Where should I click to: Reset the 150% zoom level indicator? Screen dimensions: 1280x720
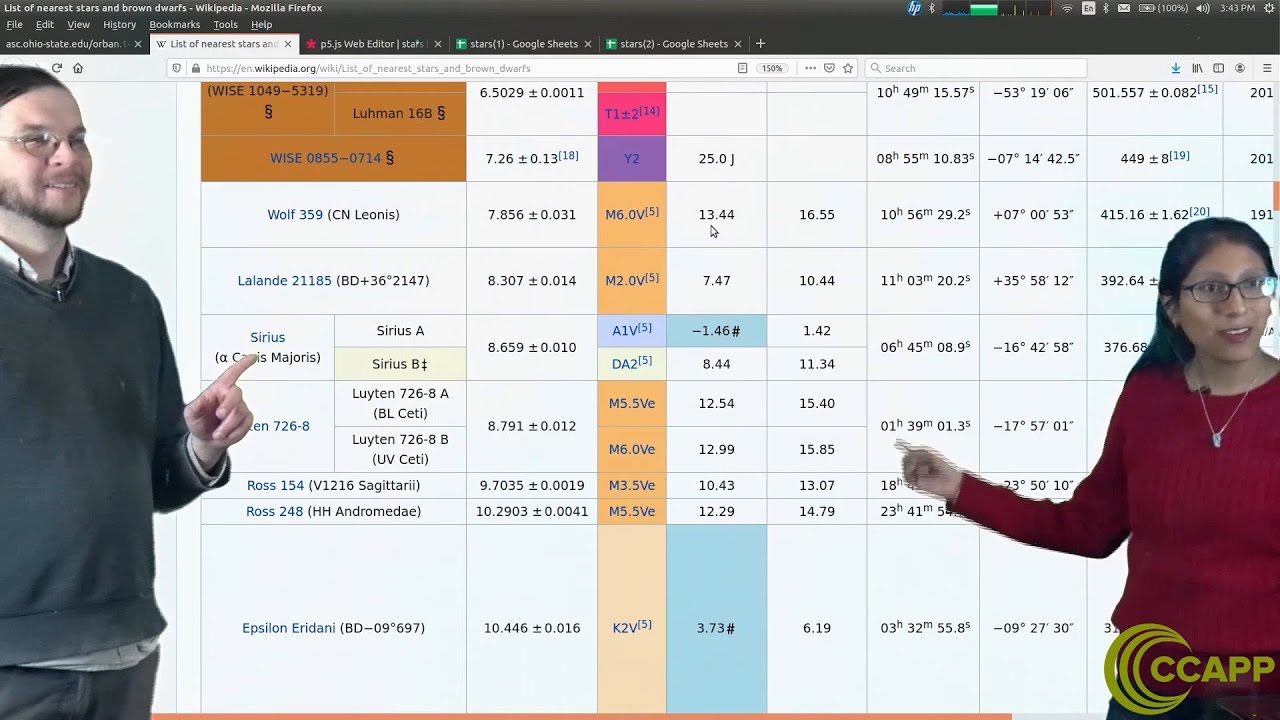772,68
